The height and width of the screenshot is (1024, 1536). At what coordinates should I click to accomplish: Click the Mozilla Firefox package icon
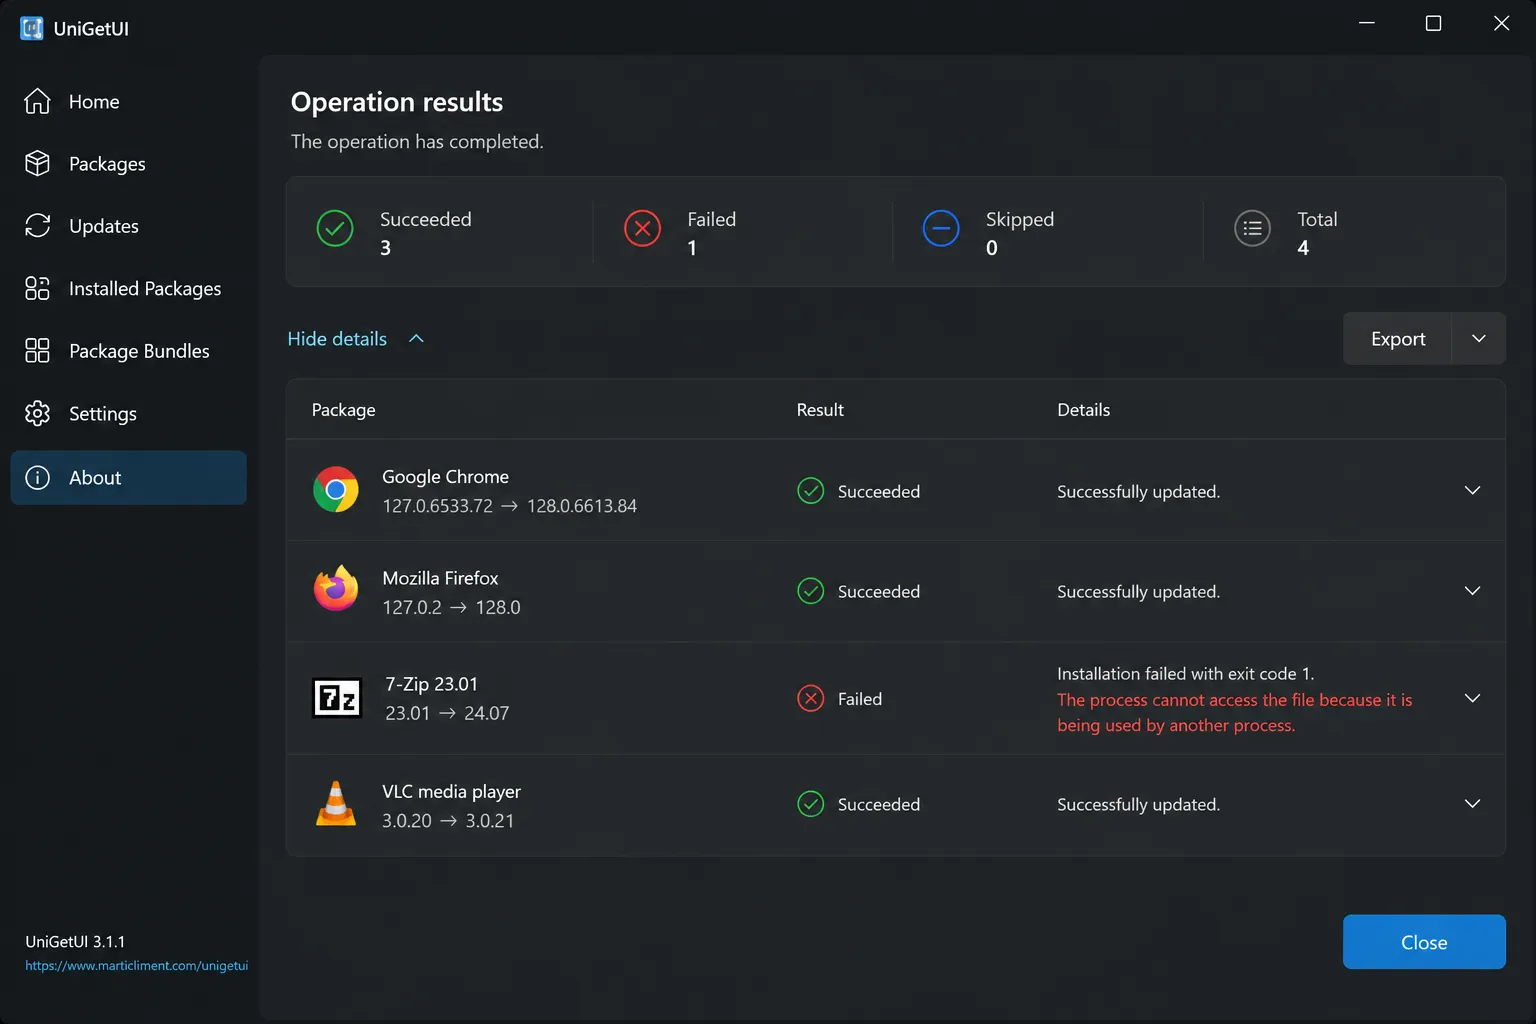[x=336, y=590]
